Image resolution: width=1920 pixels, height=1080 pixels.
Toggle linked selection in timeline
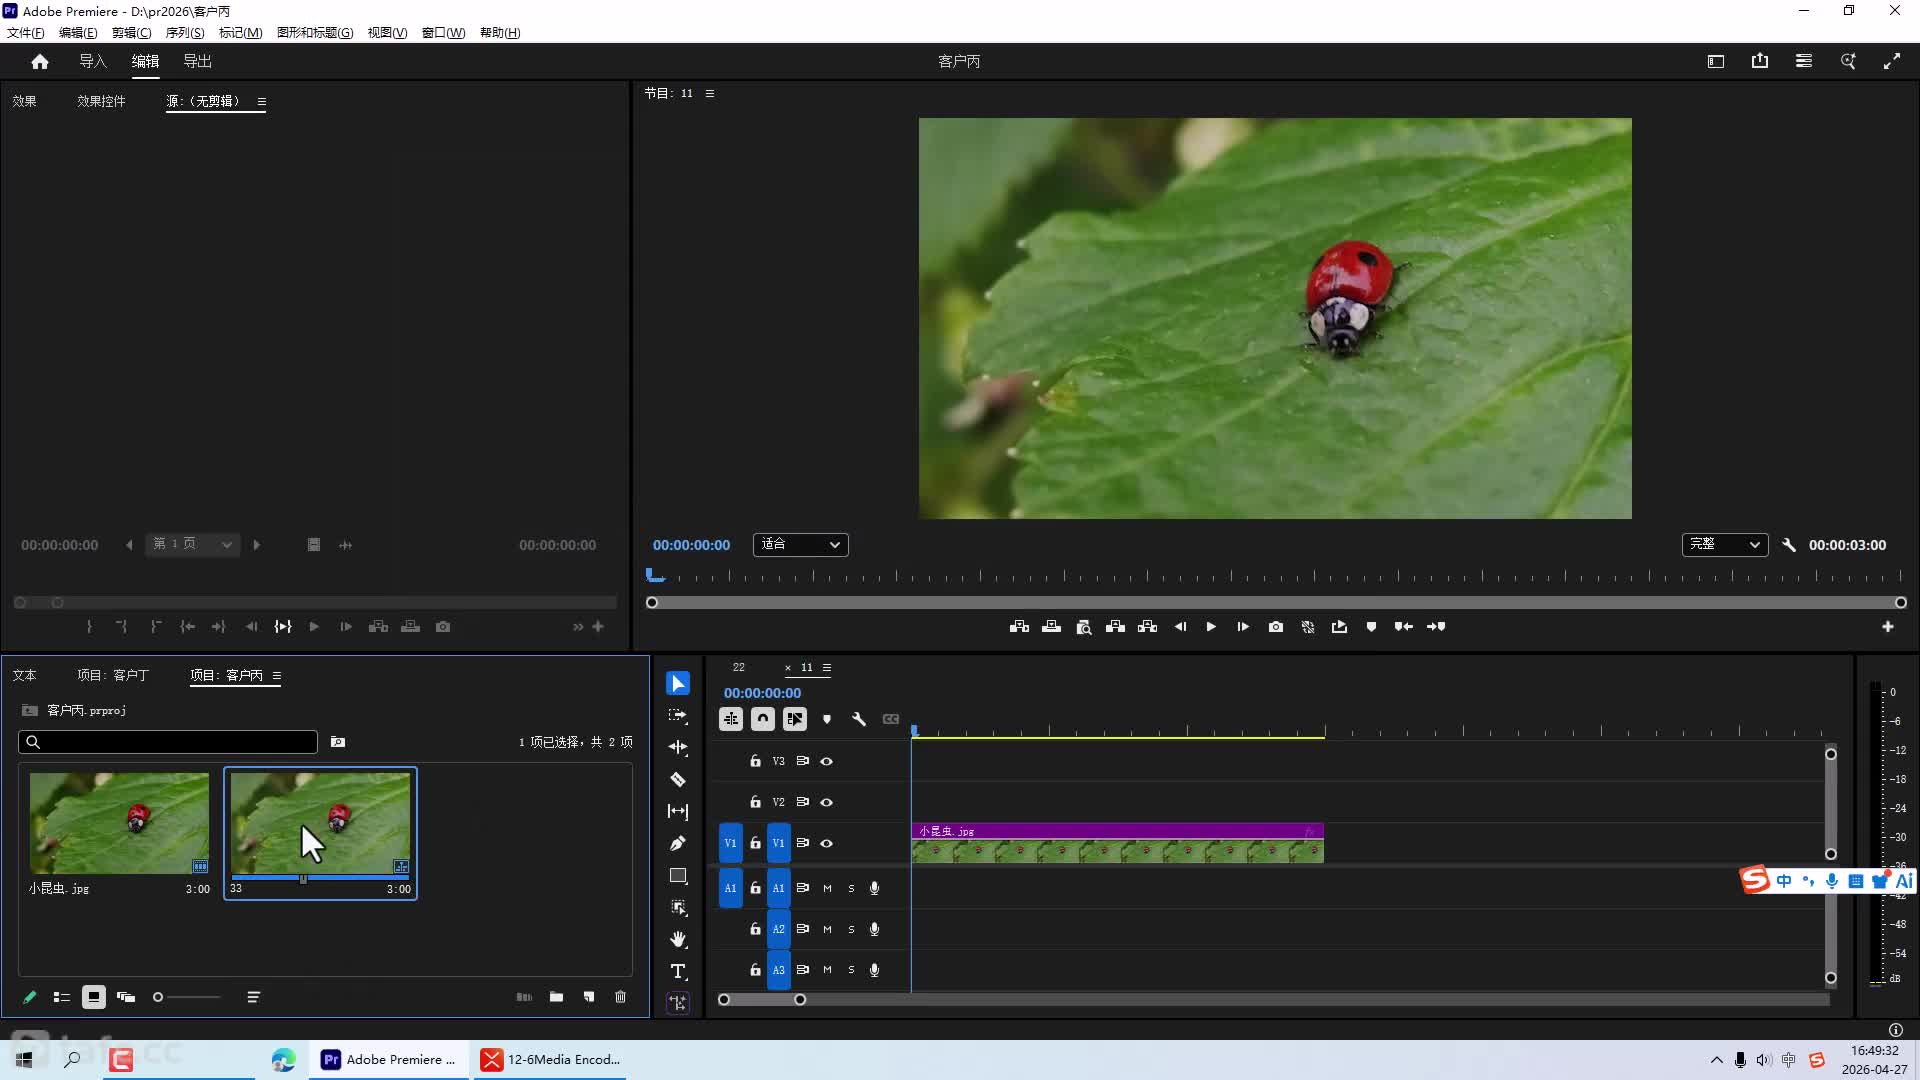(795, 719)
